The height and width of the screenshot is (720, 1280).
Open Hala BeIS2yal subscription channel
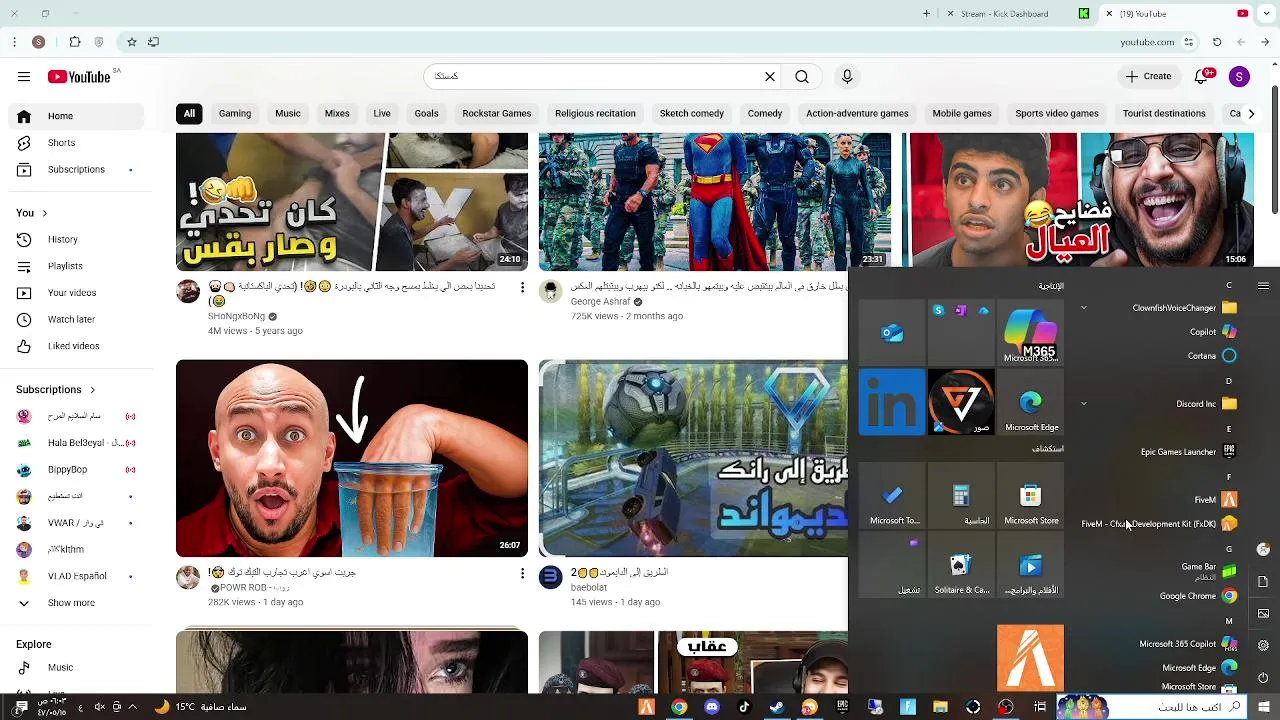click(x=77, y=443)
